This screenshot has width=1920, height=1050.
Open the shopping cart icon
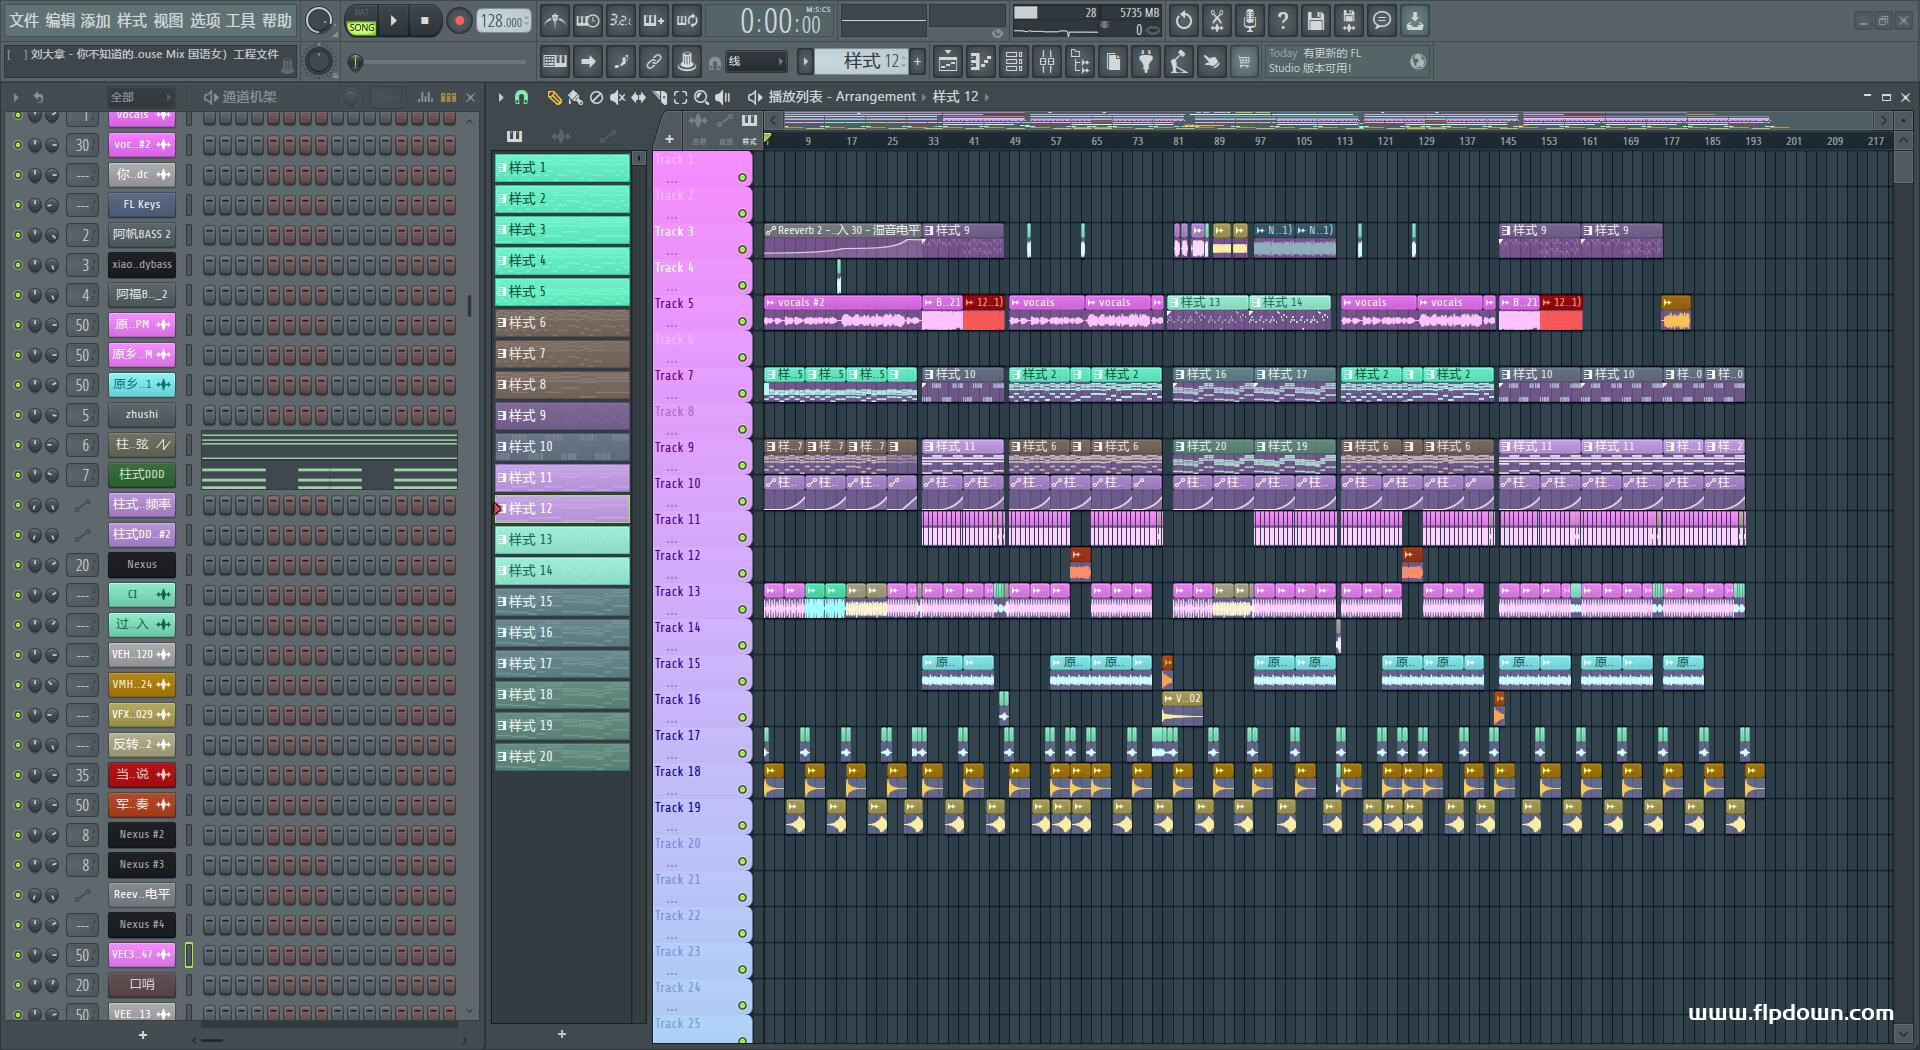[1244, 62]
